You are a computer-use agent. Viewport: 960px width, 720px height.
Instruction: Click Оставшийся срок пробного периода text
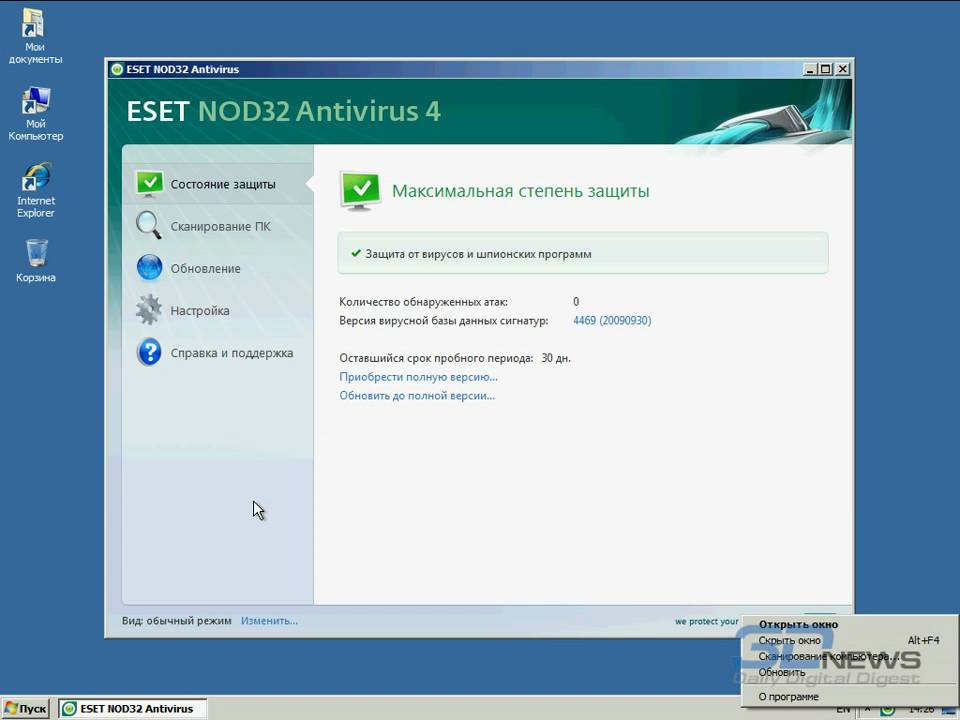tap(436, 358)
